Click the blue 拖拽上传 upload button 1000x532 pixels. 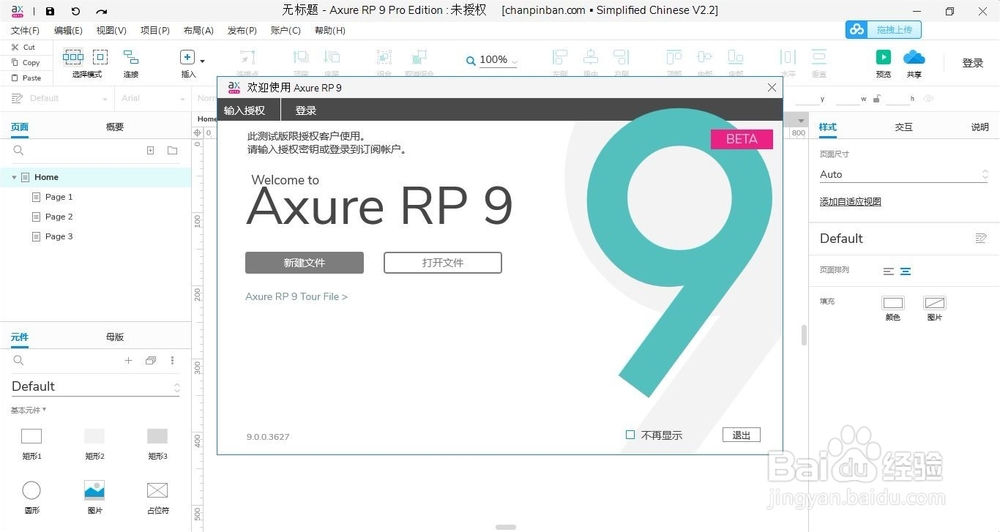tap(883, 29)
